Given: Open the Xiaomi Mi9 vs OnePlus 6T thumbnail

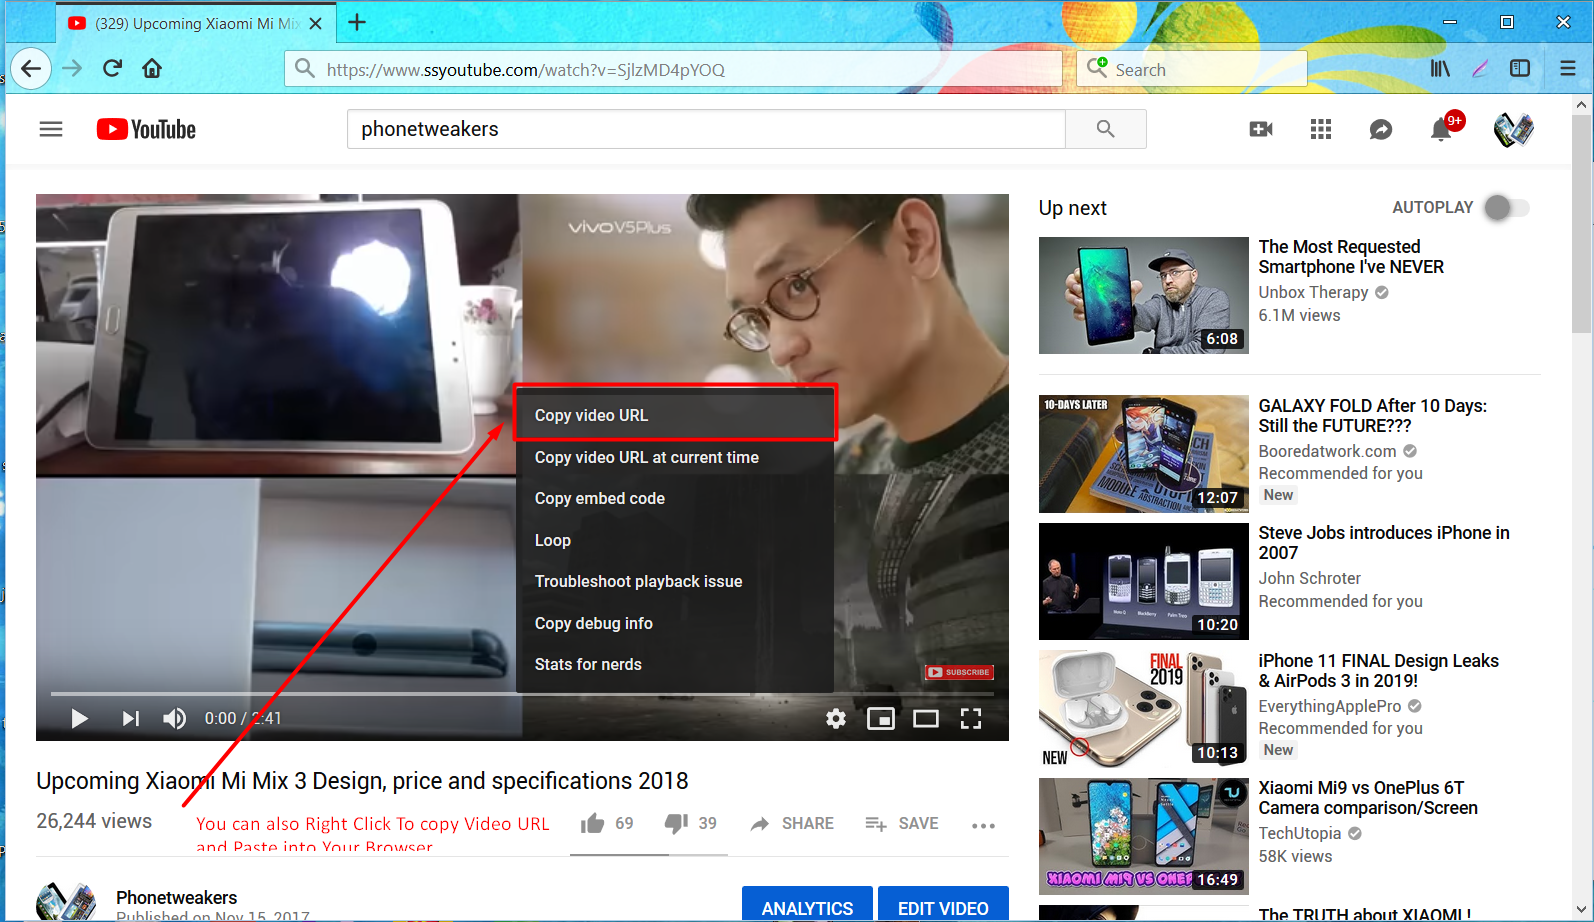Looking at the screenshot, I should [1143, 836].
